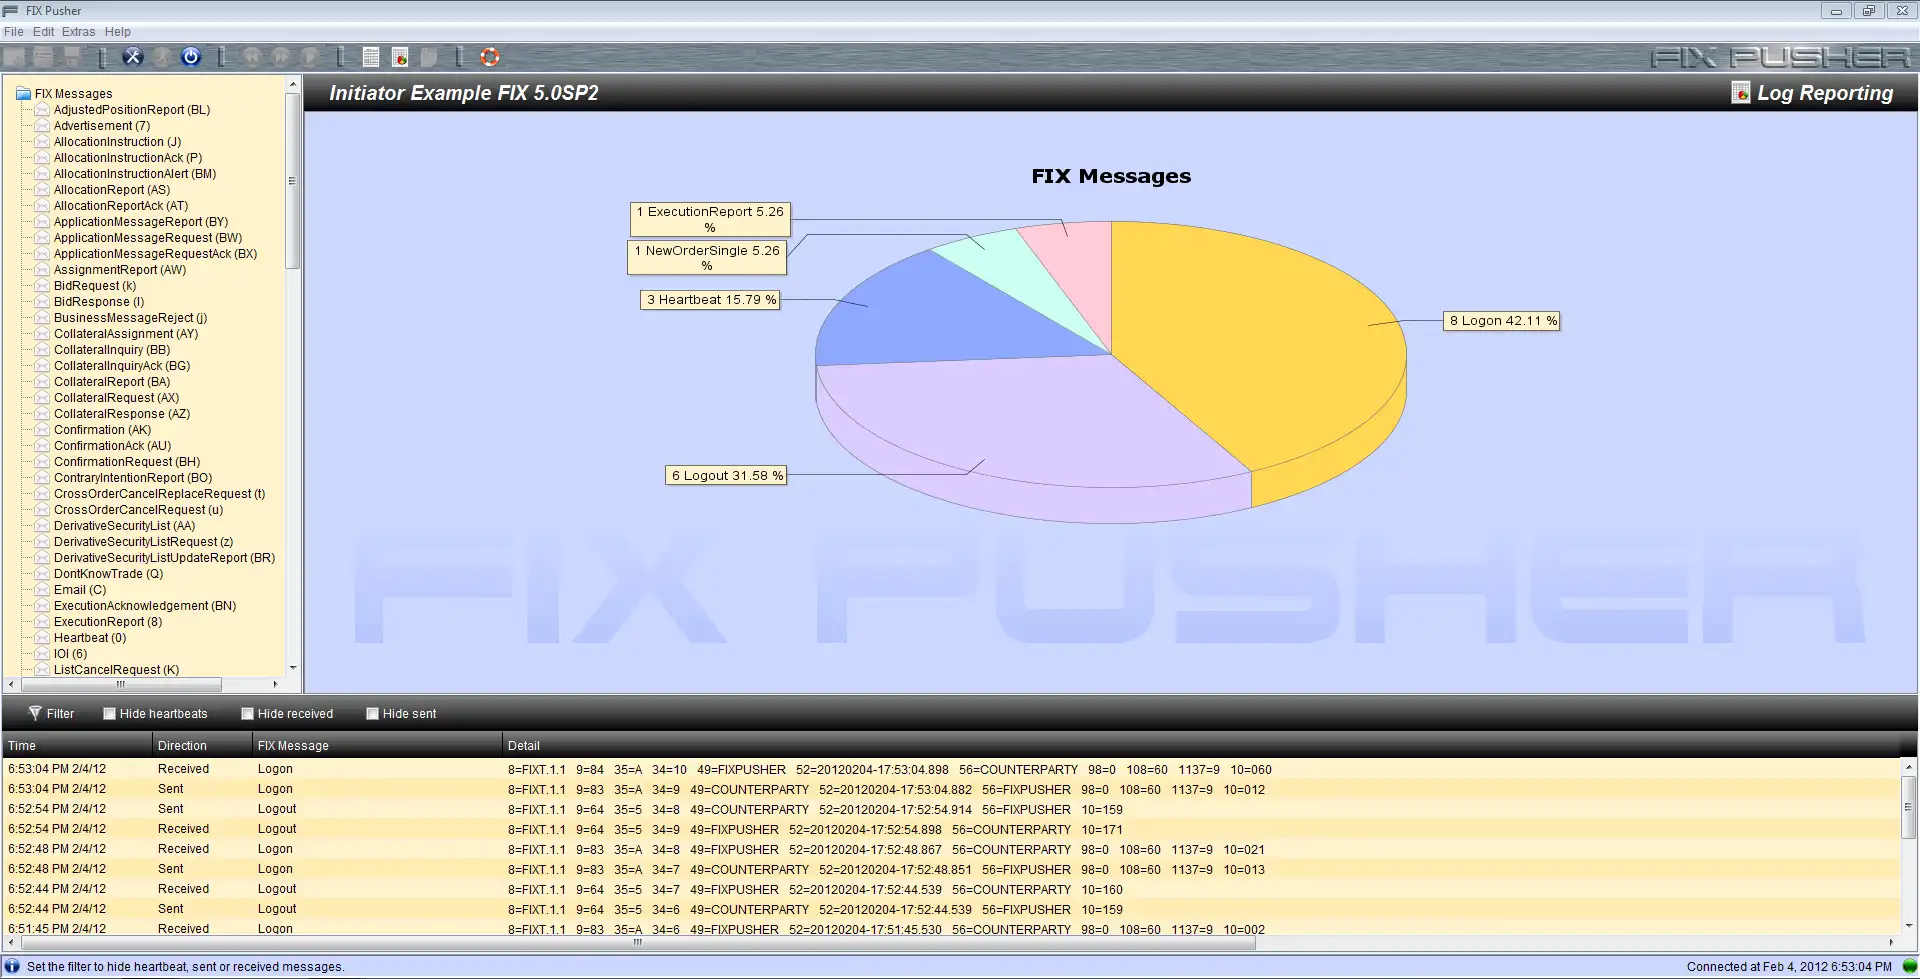Select DerivativeSecurityList (AA) tree item

pos(124,526)
